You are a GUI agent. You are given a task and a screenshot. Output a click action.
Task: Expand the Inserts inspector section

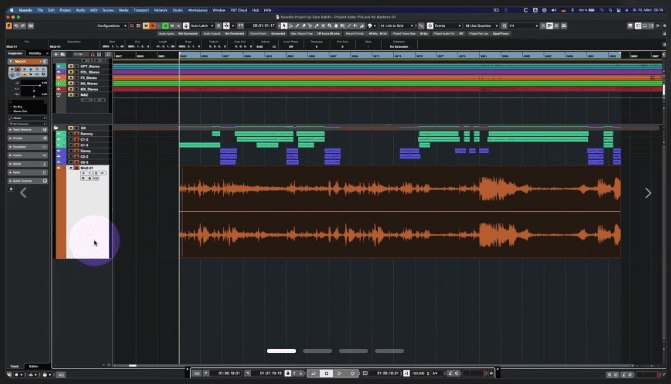click(28, 155)
